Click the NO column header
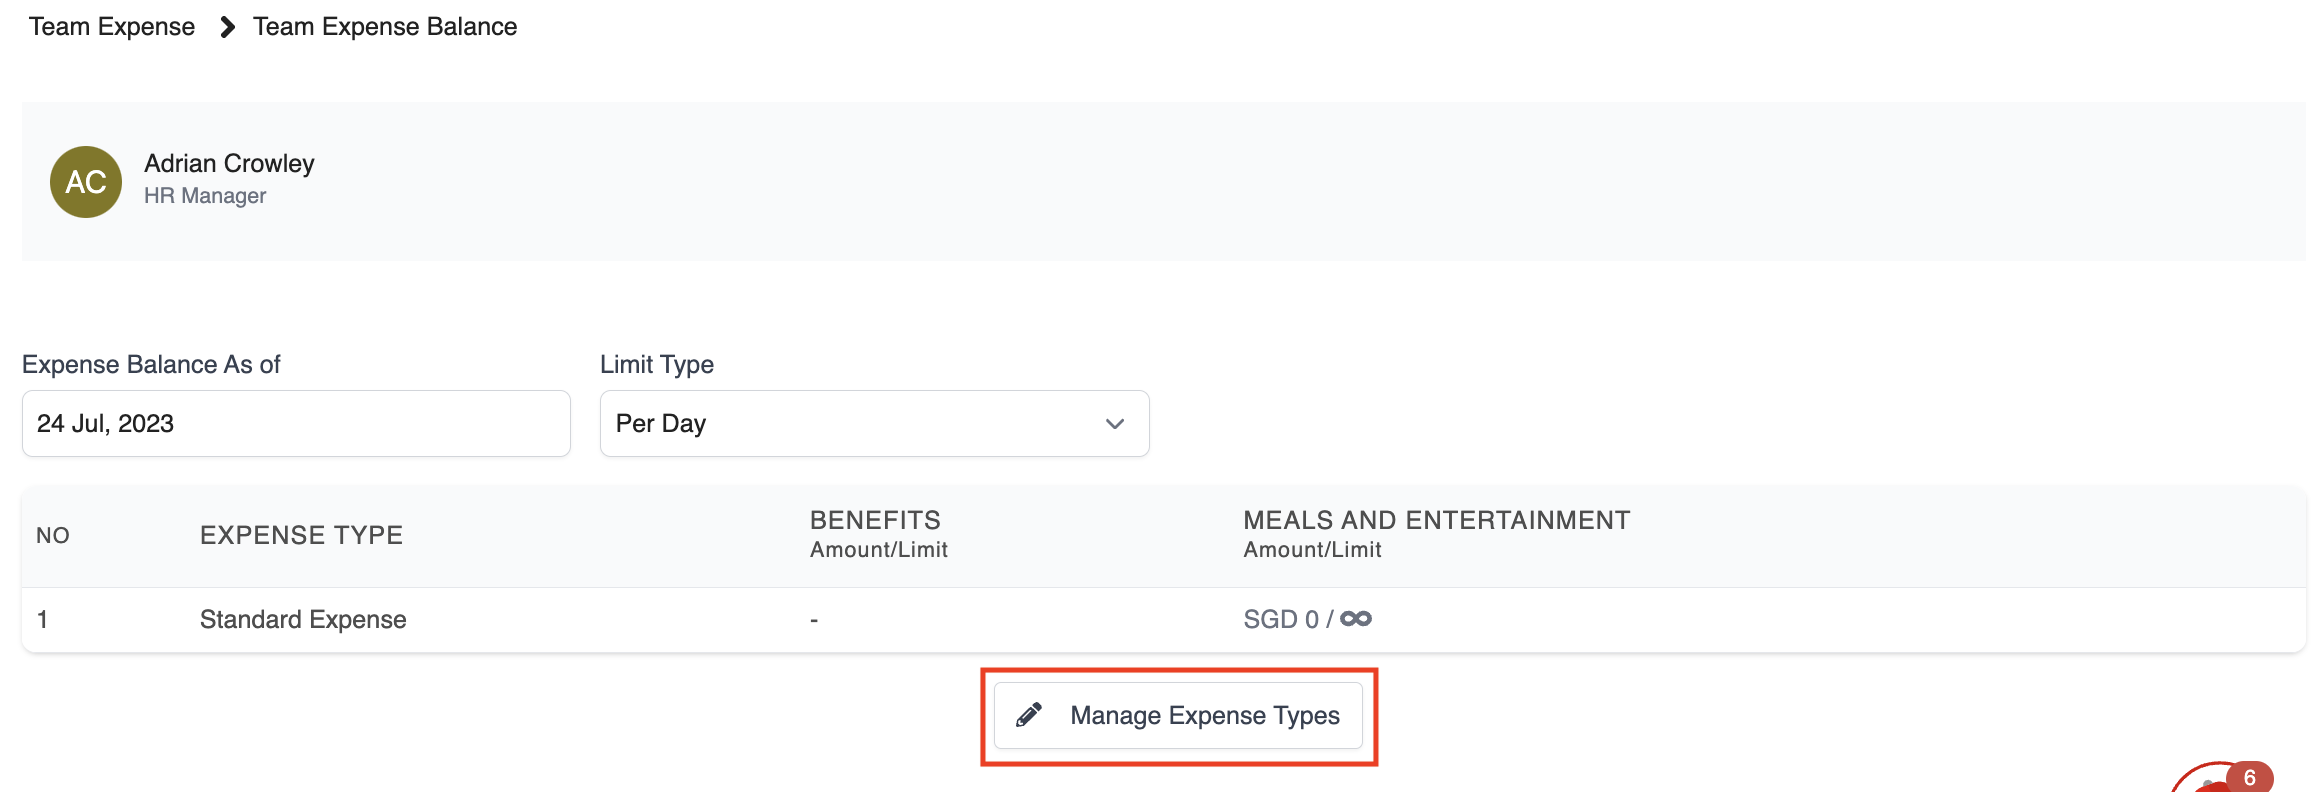The image size is (2321, 792). pos(53,535)
